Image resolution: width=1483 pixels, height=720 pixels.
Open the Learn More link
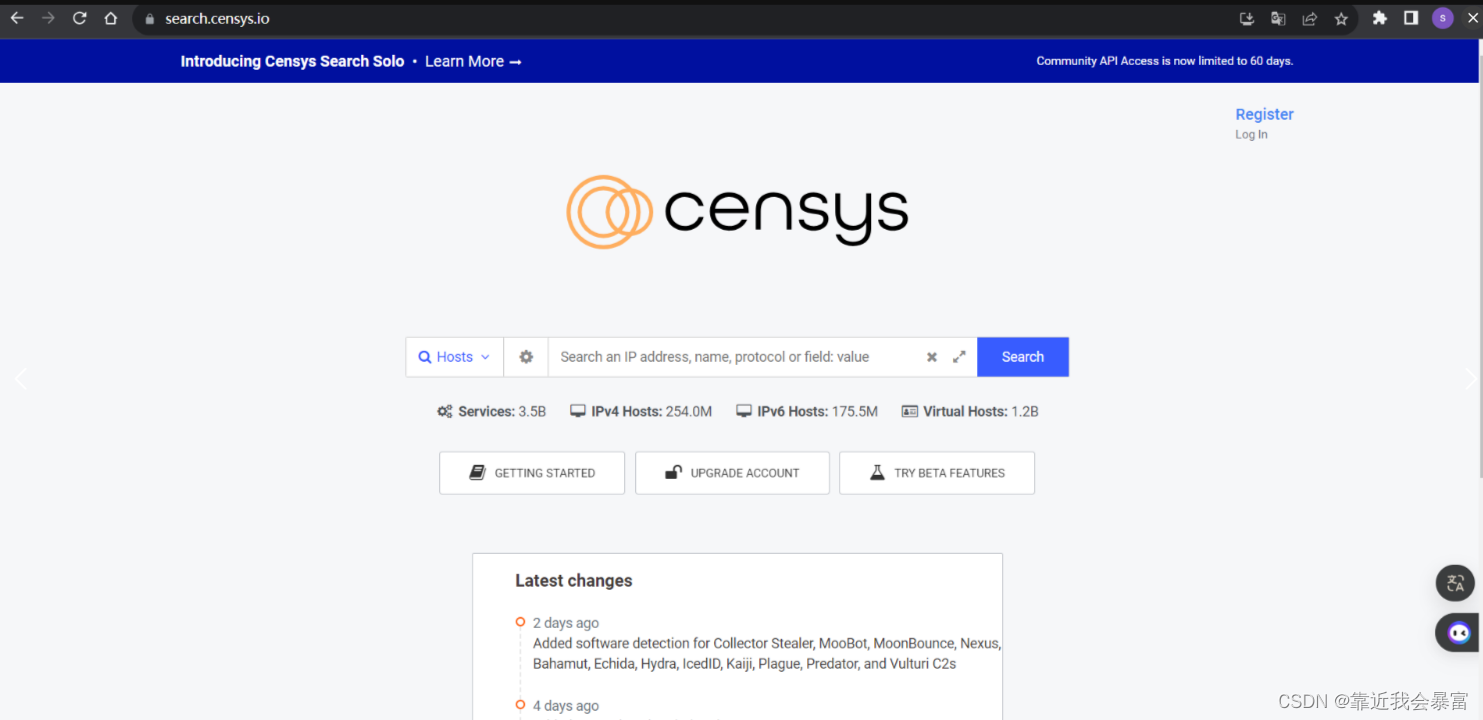click(473, 61)
